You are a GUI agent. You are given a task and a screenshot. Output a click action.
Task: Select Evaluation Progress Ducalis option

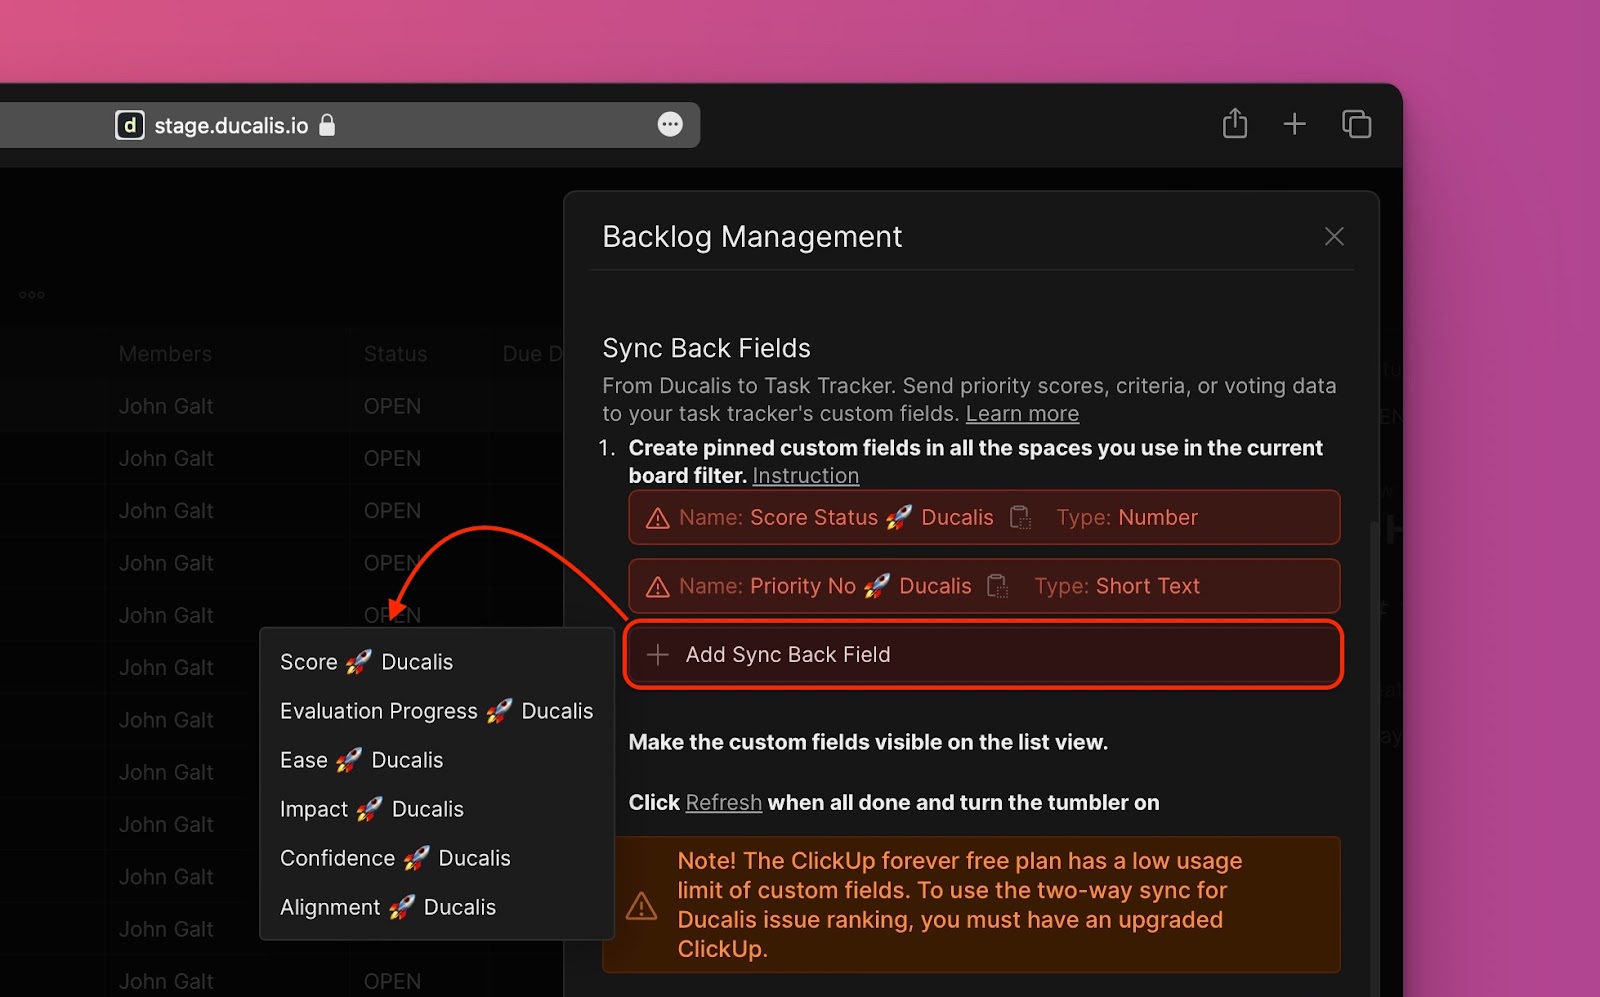click(436, 710)
